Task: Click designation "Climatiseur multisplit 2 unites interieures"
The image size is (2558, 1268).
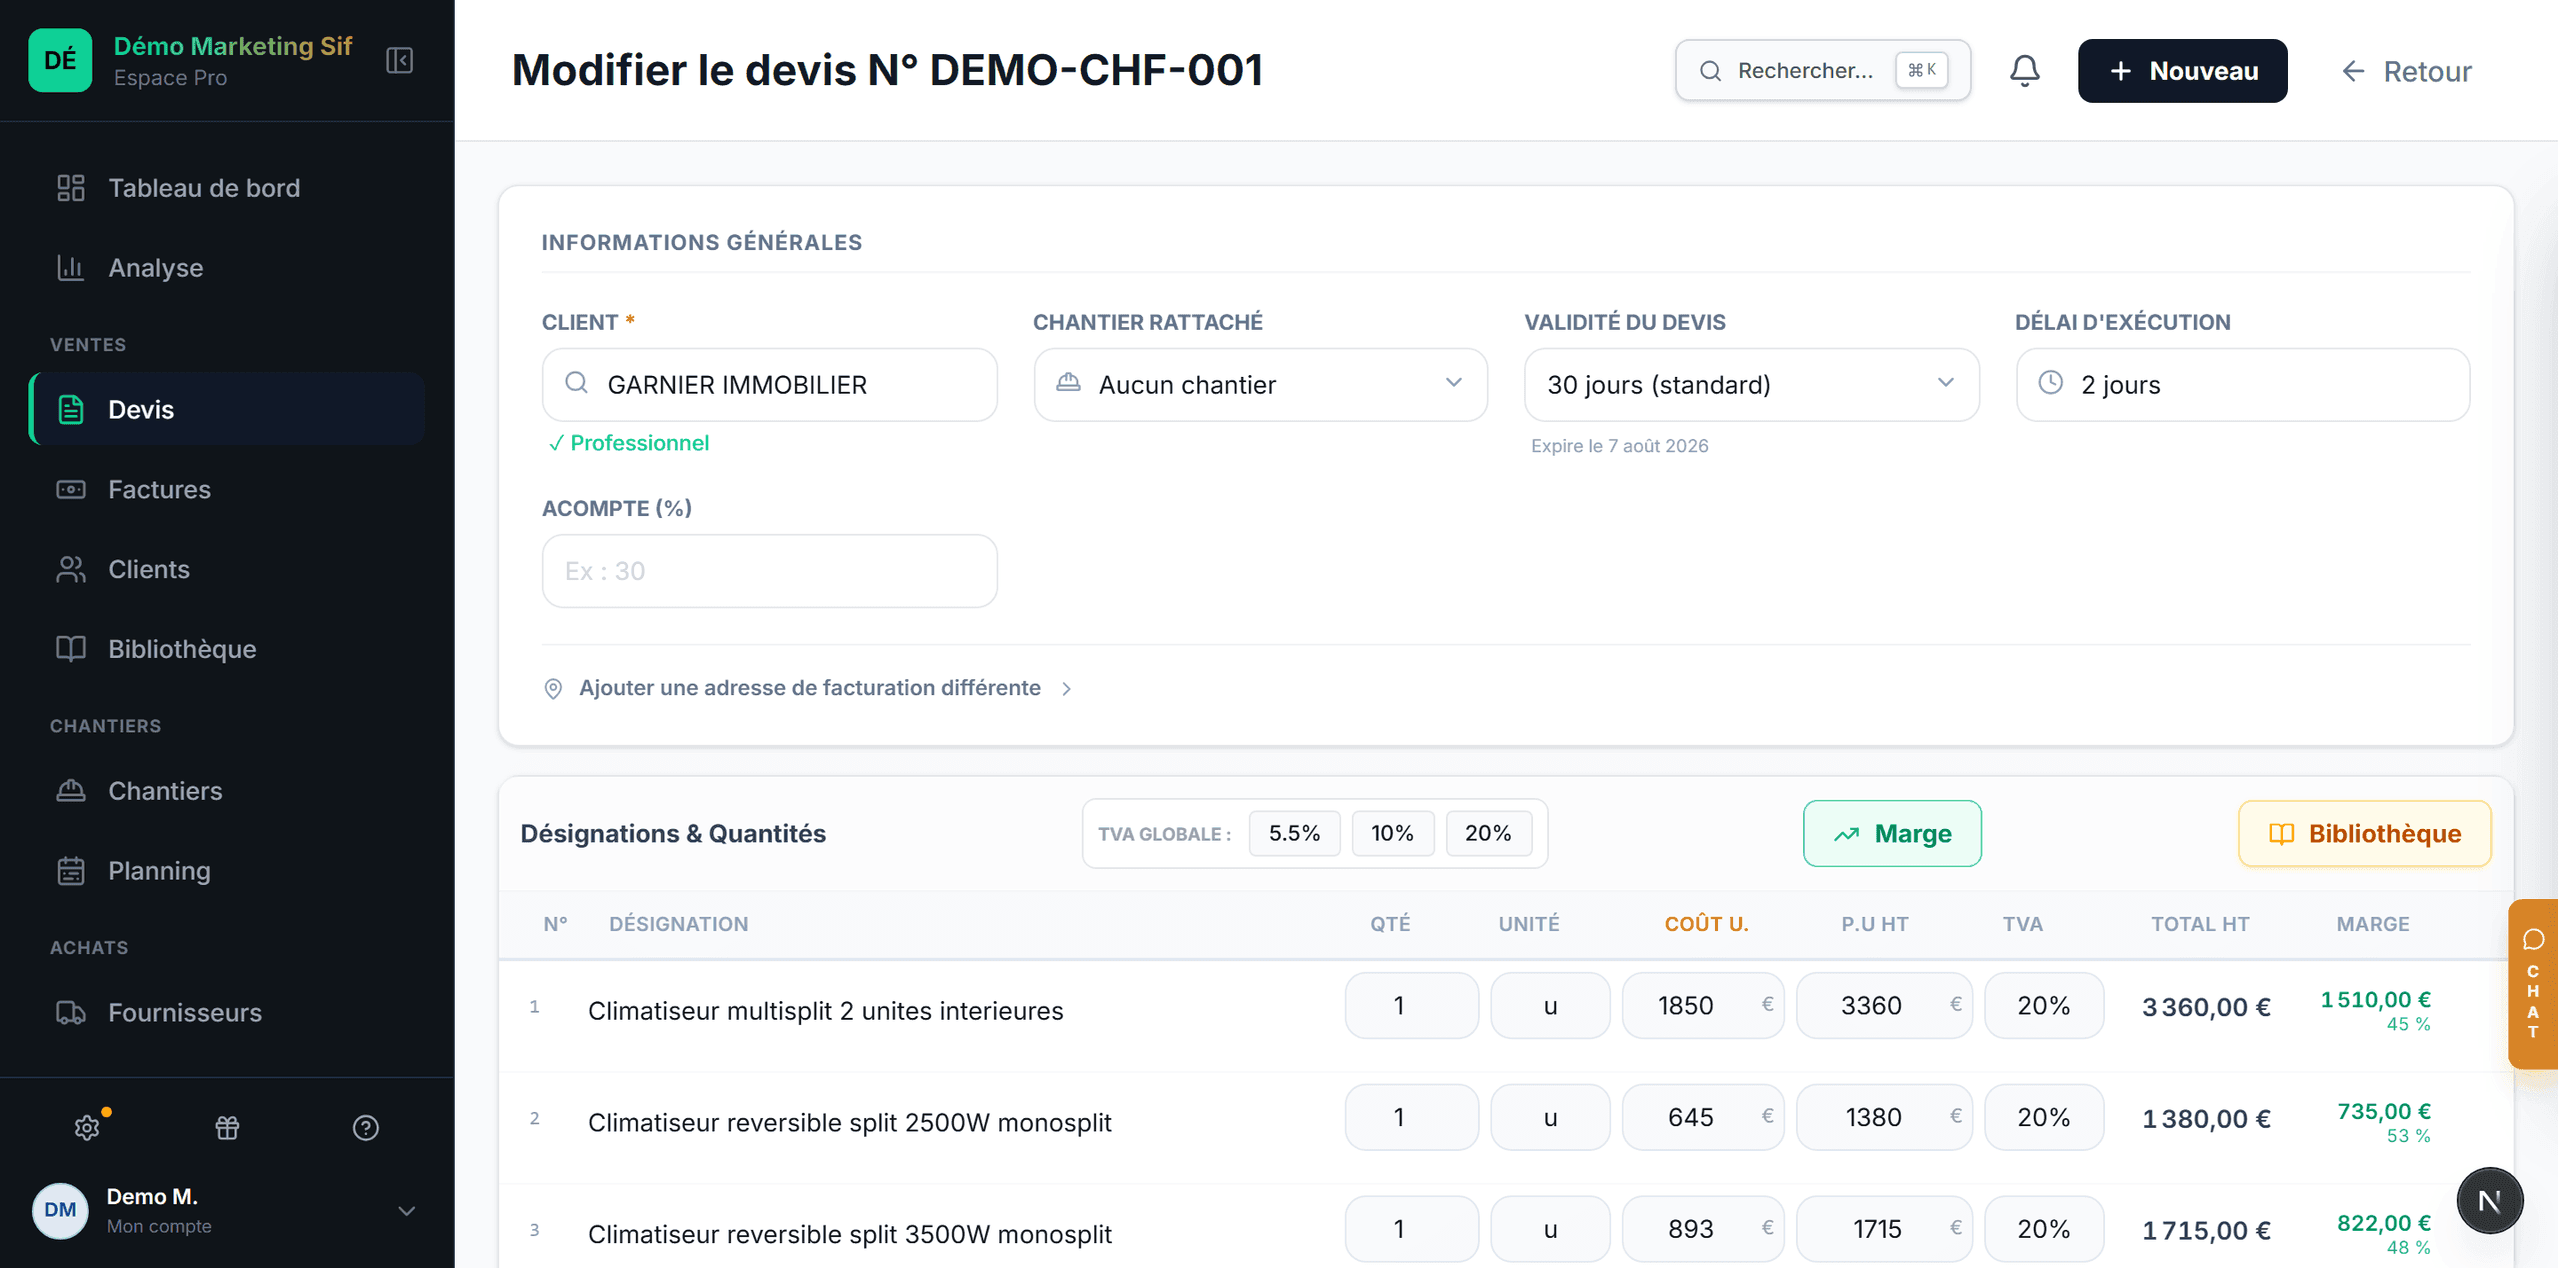Action: (x=825, y=1011)
